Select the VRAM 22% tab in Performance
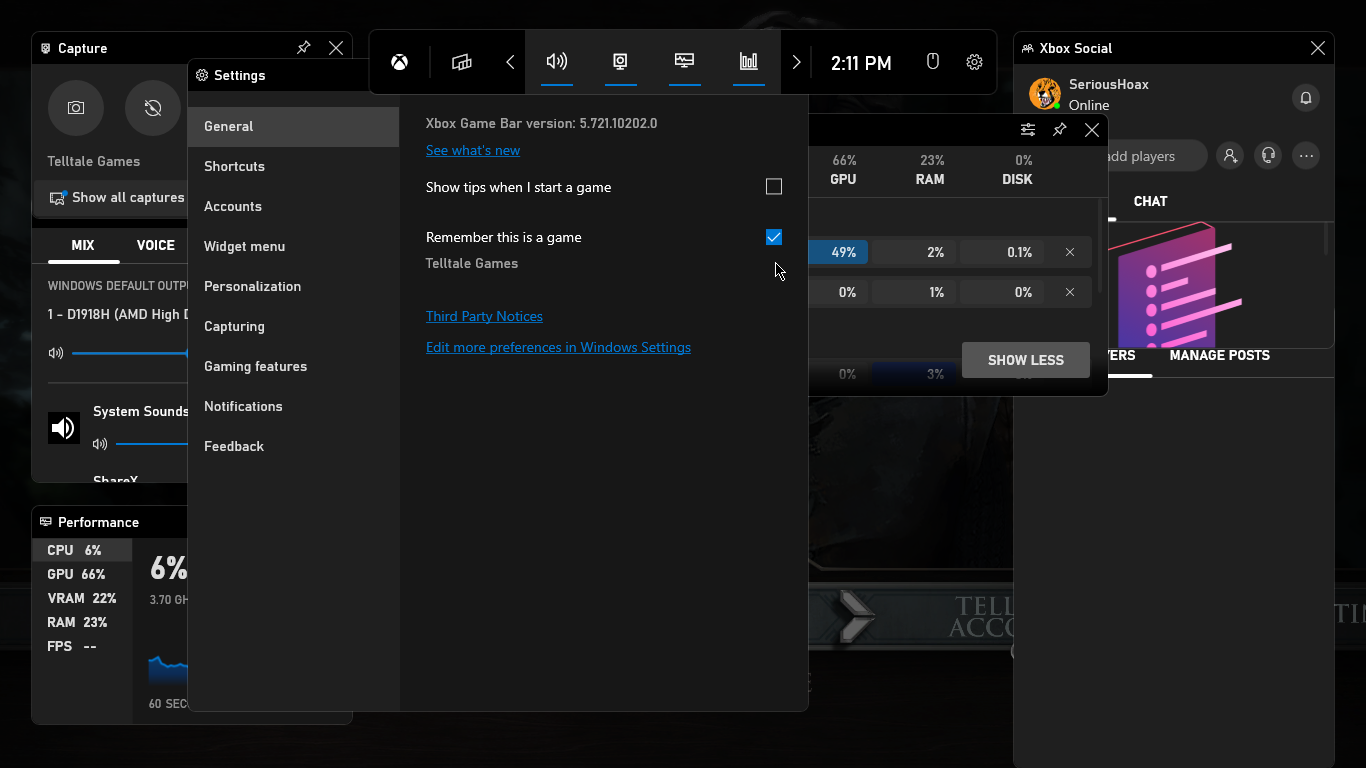 [82, 598]
